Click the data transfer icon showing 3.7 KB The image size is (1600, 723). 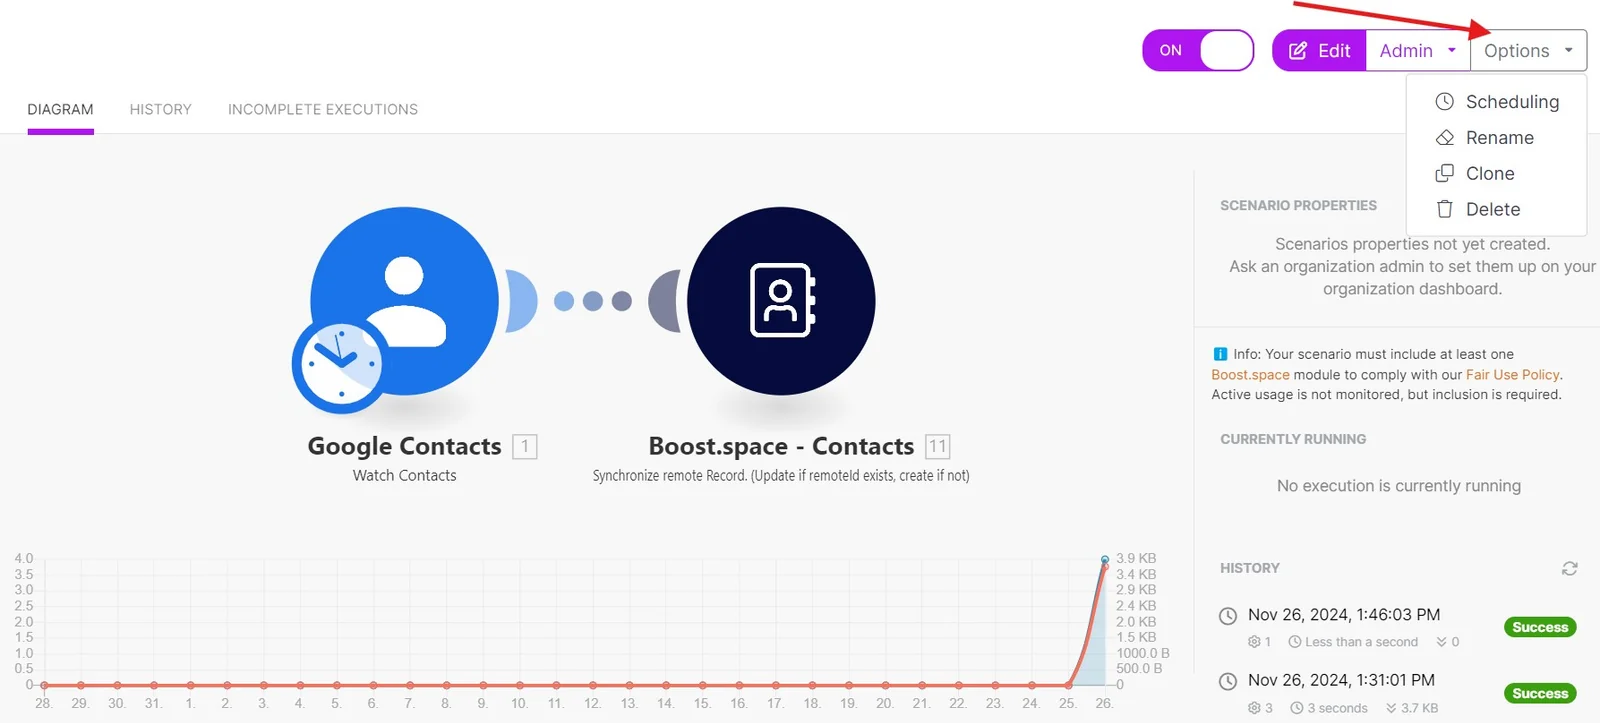[1391, 708]
